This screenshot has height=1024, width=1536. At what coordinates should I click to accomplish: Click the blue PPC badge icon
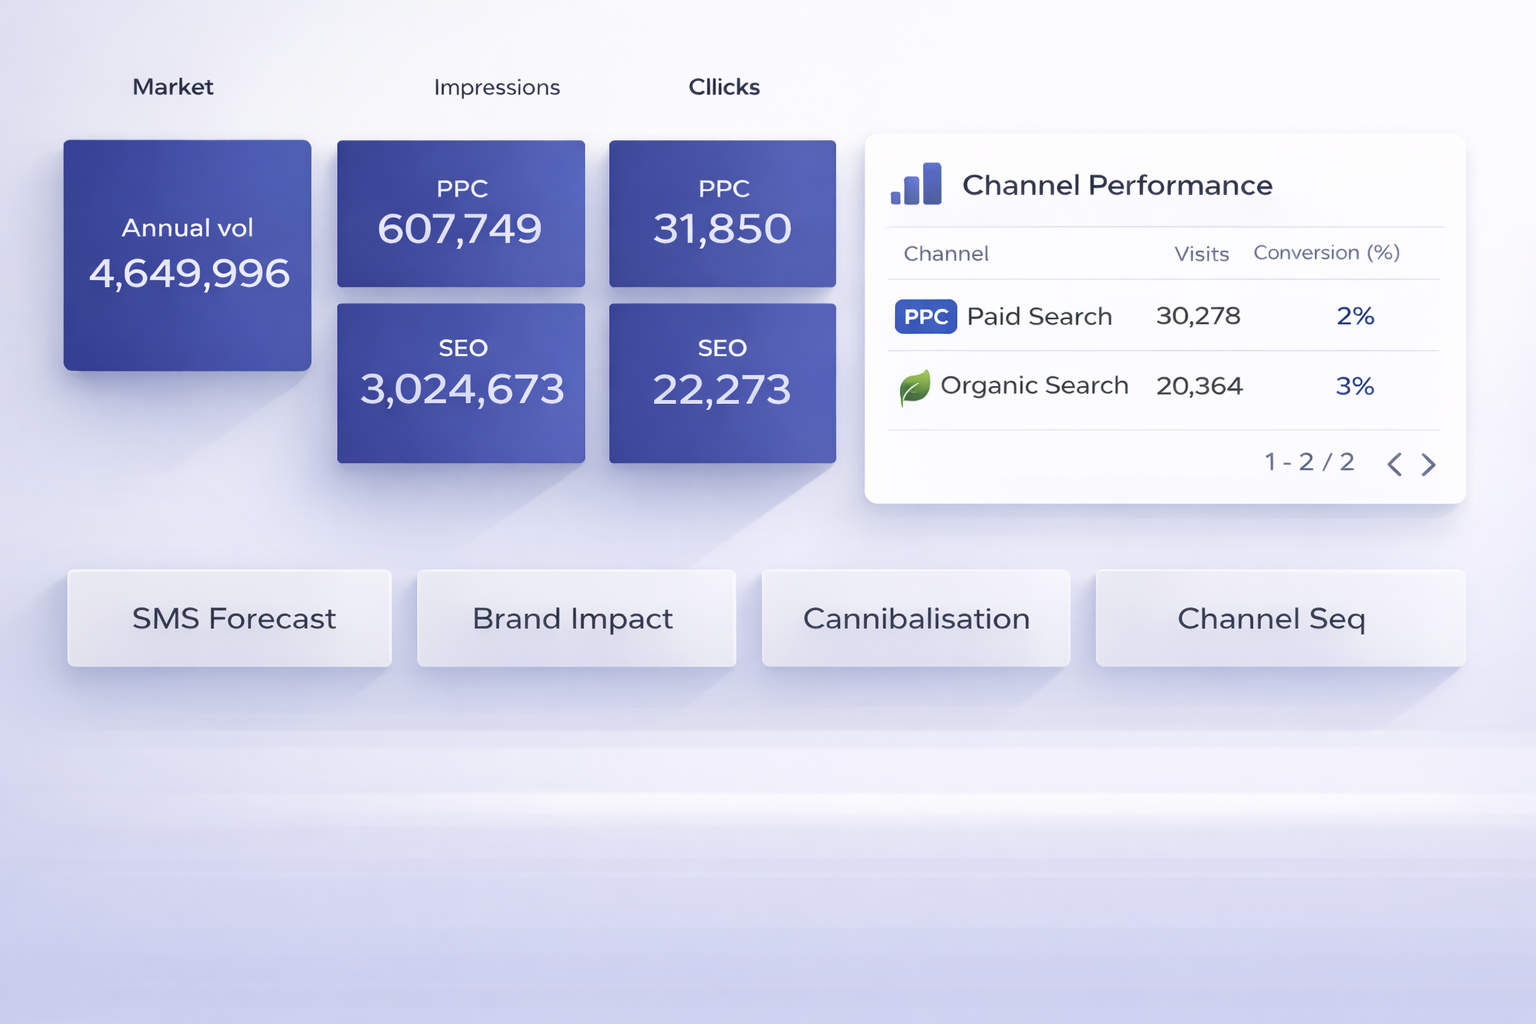click(x=925, y=317)
